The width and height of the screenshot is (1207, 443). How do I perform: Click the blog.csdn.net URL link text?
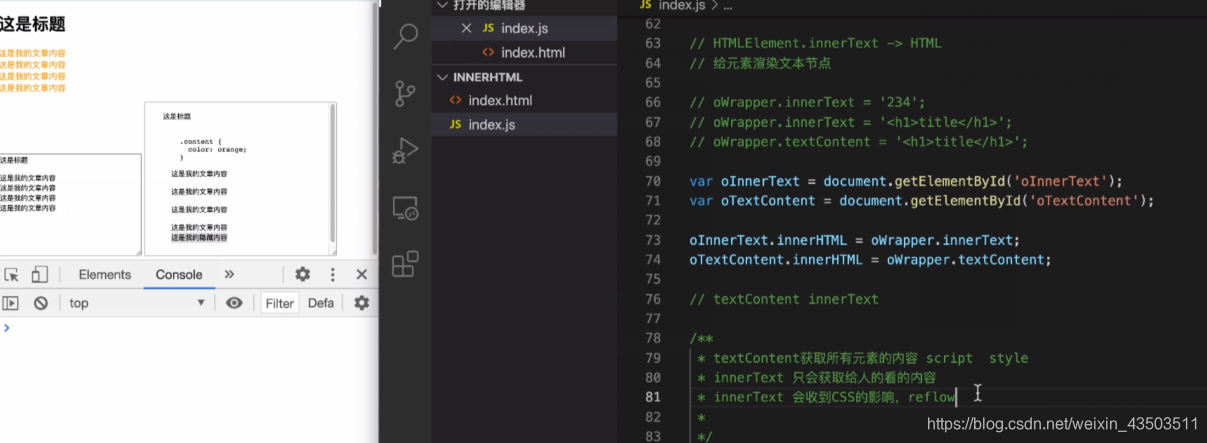point(1063,424)
